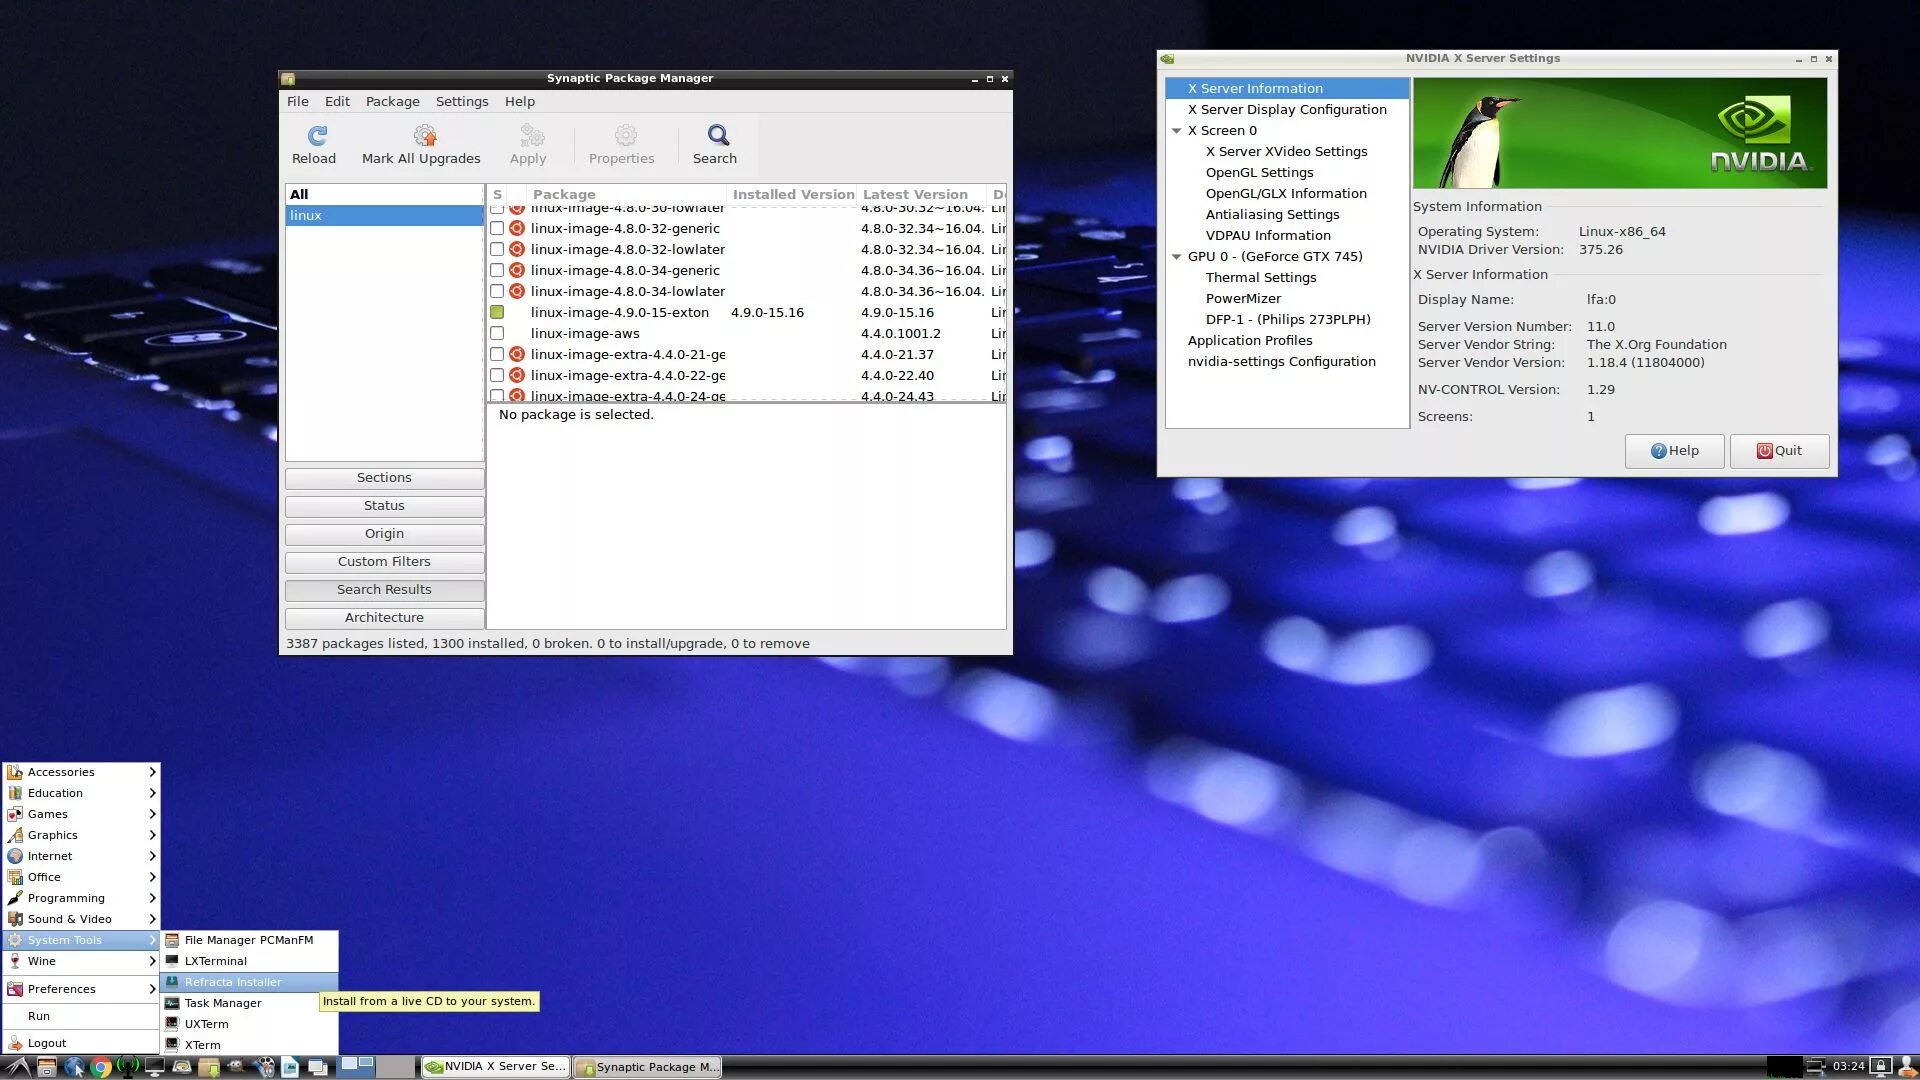Open LXTerminal from System Tools
Viewport: 1920px width, 1080px height.
(x=215, y=961)
